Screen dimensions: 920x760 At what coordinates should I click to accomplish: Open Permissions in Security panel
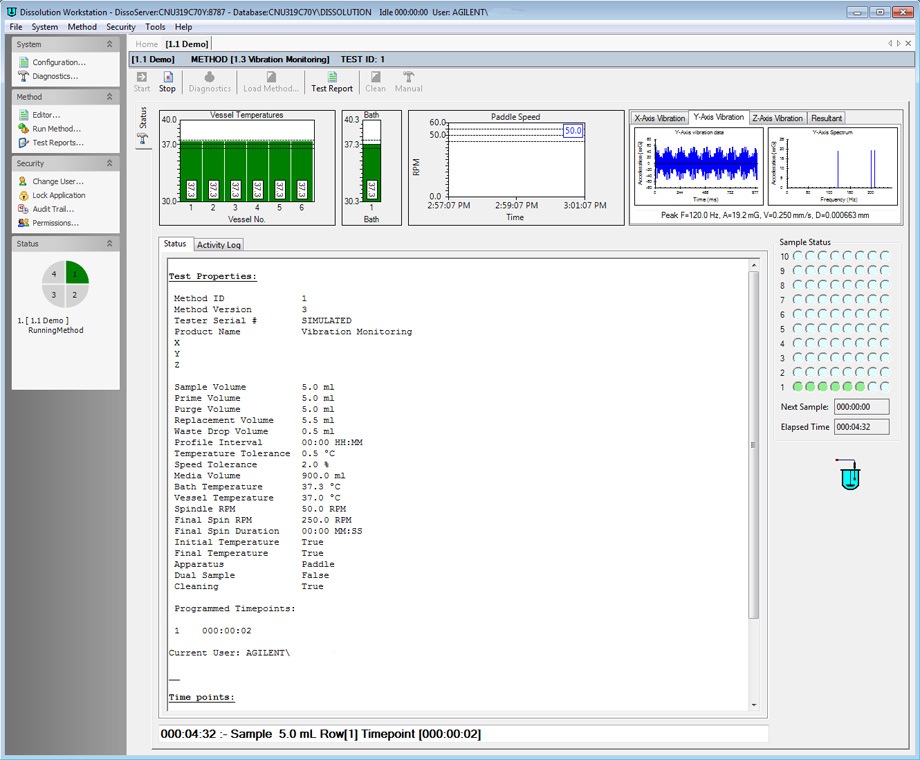coord(55,223)
